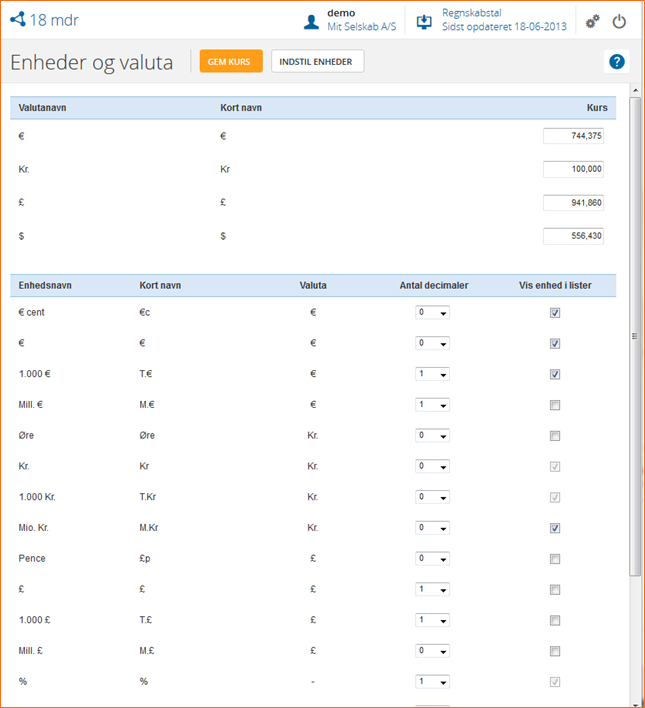Screen dimensions: 645x708
Task: Click the power logout icon
Action: tap(619, 21)
